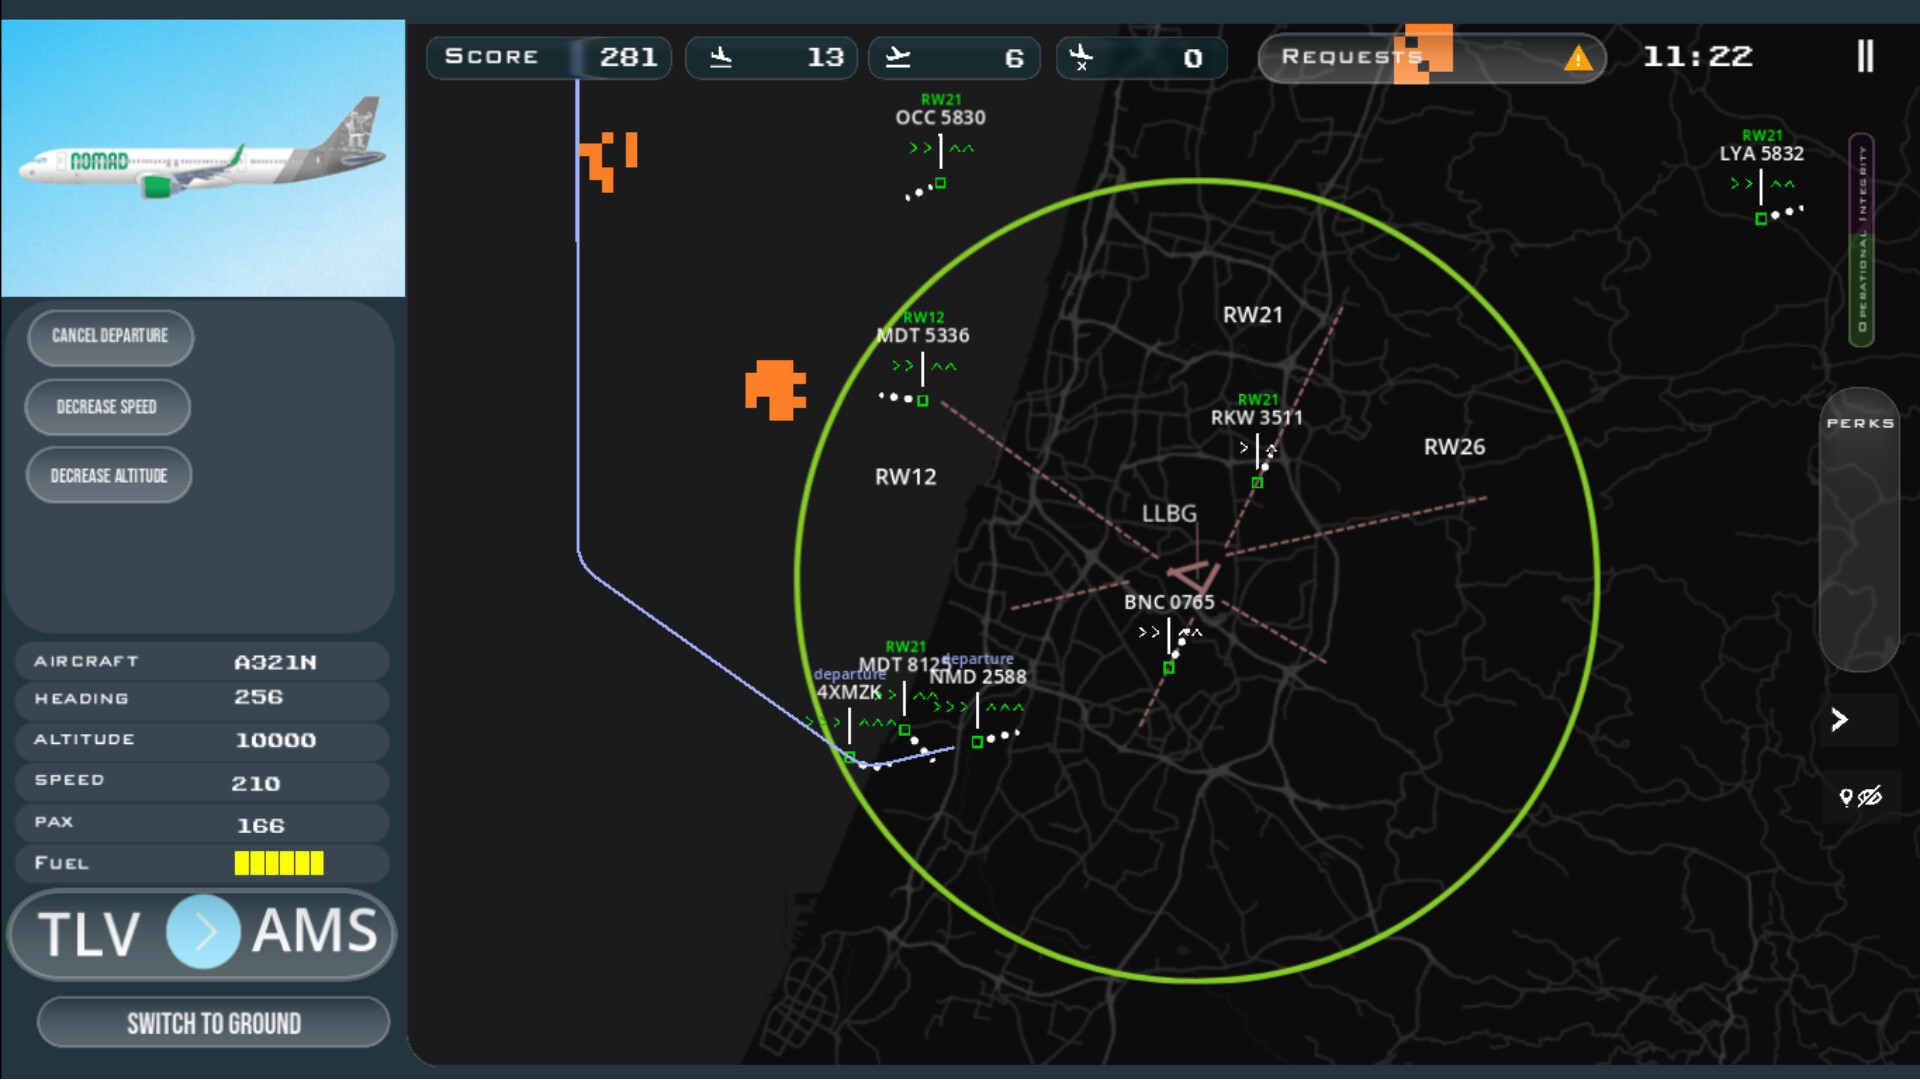Image resolution: width=1920 pixels, height=1080 pixels.
Task: Click the orange storm cloud near MDT 5336
Action: click(775, 389)
